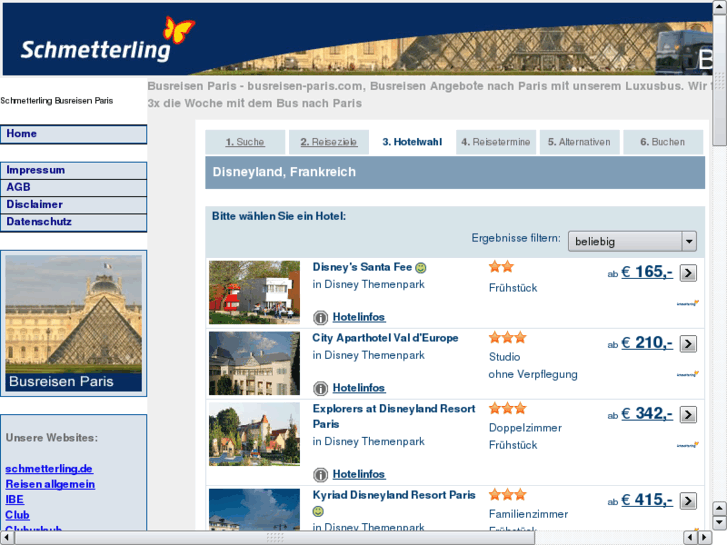Click arrow button next to € 415,- price

688,501
